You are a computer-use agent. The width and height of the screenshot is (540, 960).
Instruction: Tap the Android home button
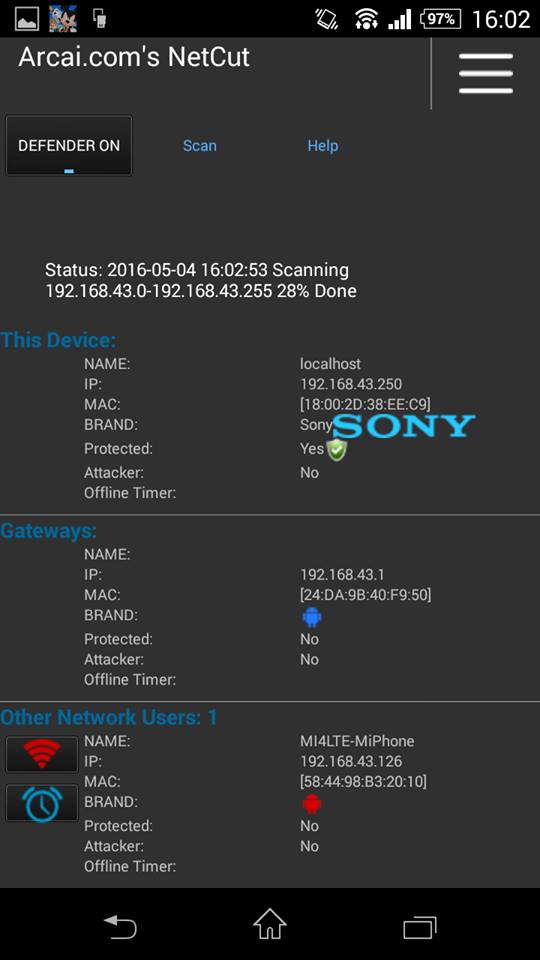[x=270, y=924]
